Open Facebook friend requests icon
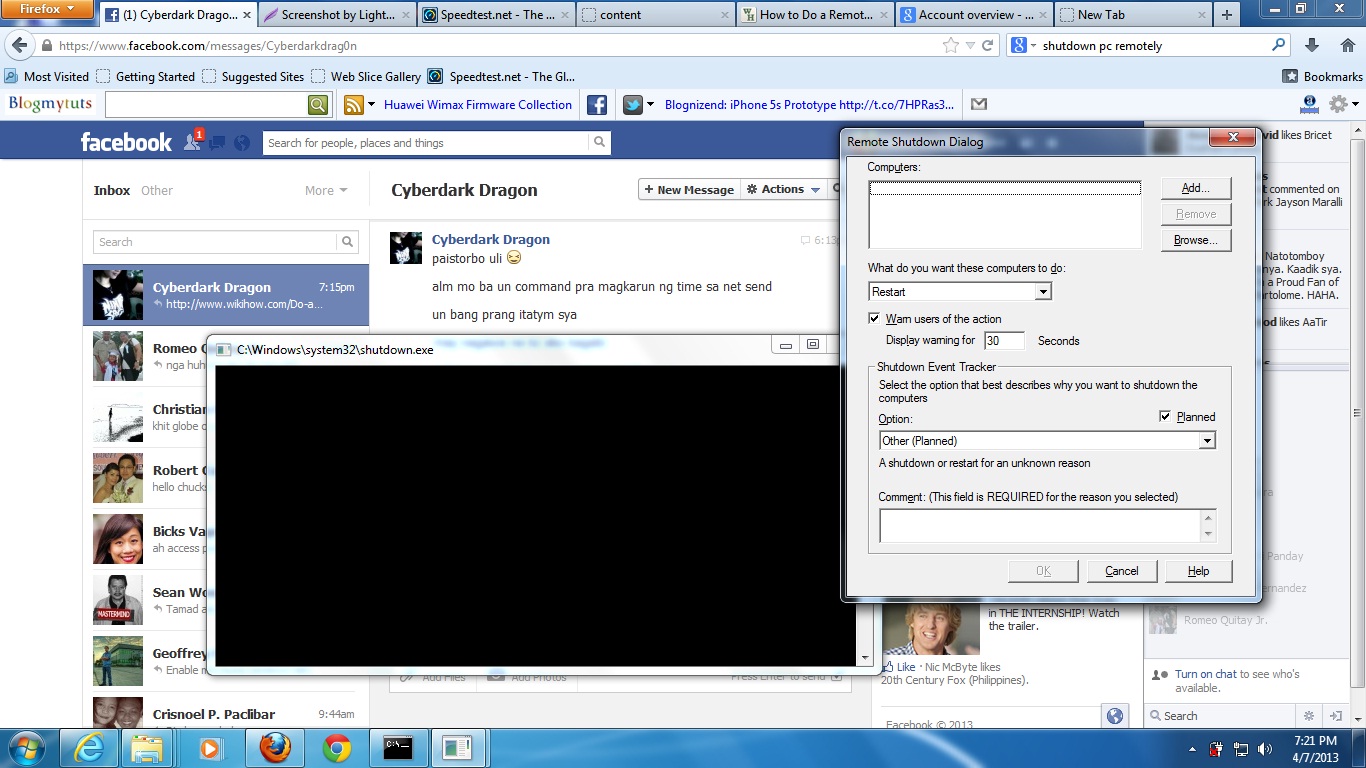 [x=192, y=142]
